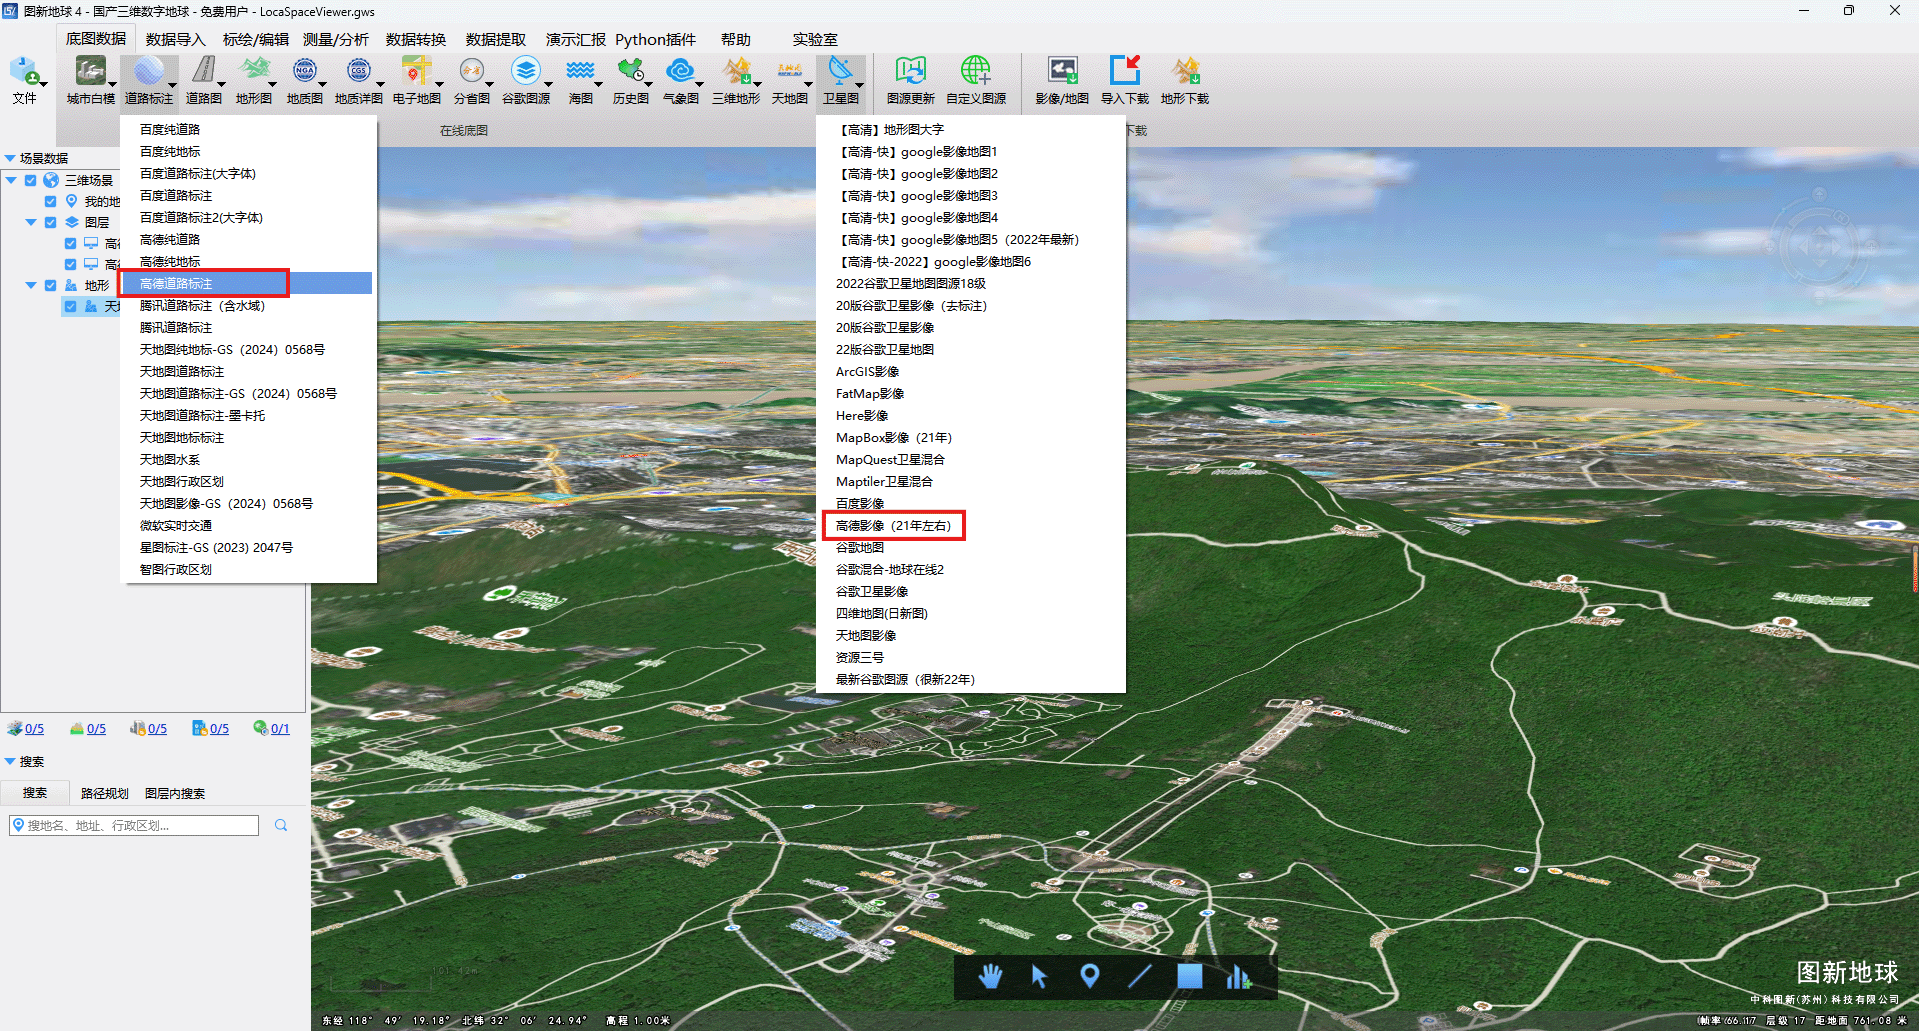Toggle the 地形 terrain checkbox
The height and width of the screenshot is (1031, 1919).
coord(50,286)
